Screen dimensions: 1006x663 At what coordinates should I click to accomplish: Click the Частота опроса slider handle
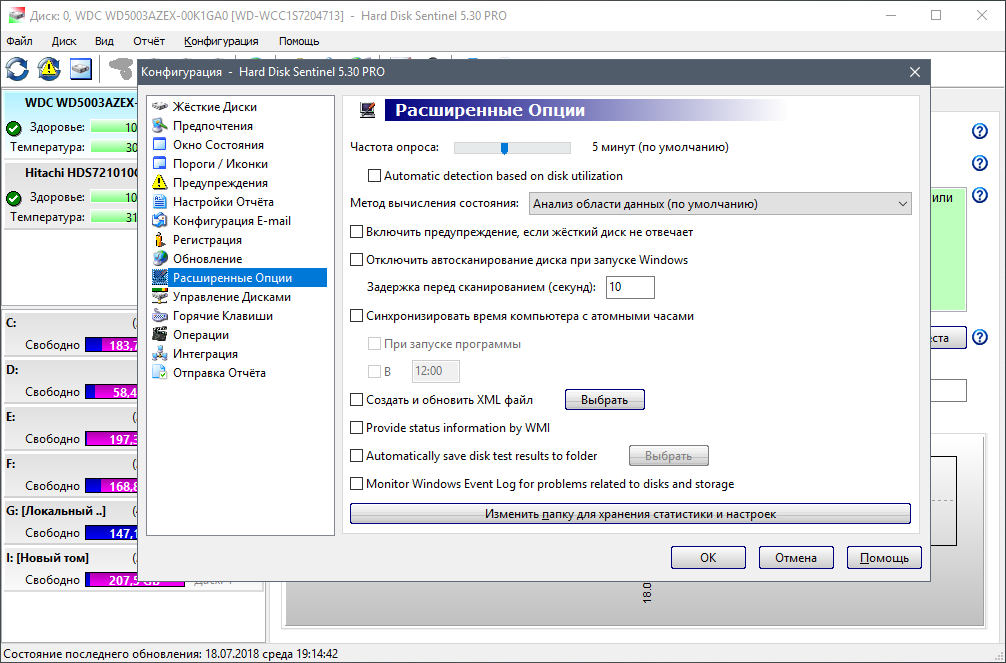coord(504,148)
